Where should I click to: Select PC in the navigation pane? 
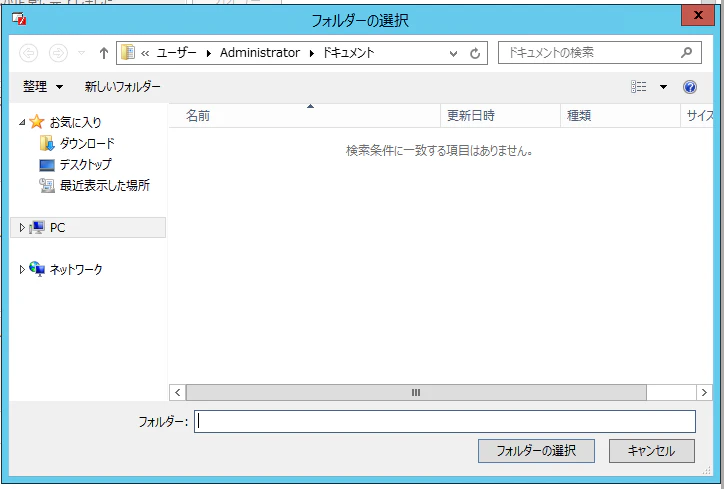(x=58, y=228)
